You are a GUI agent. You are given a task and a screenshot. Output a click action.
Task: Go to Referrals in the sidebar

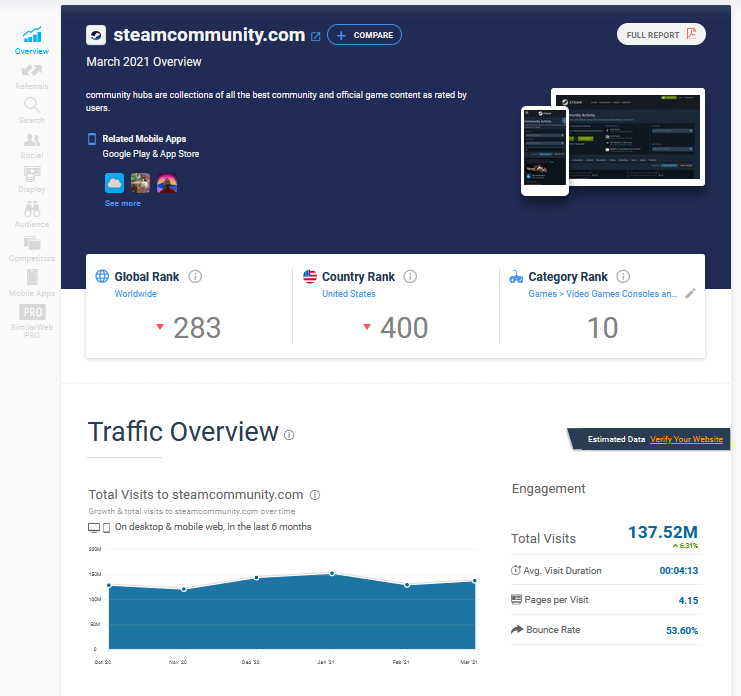tap(32, 77)
